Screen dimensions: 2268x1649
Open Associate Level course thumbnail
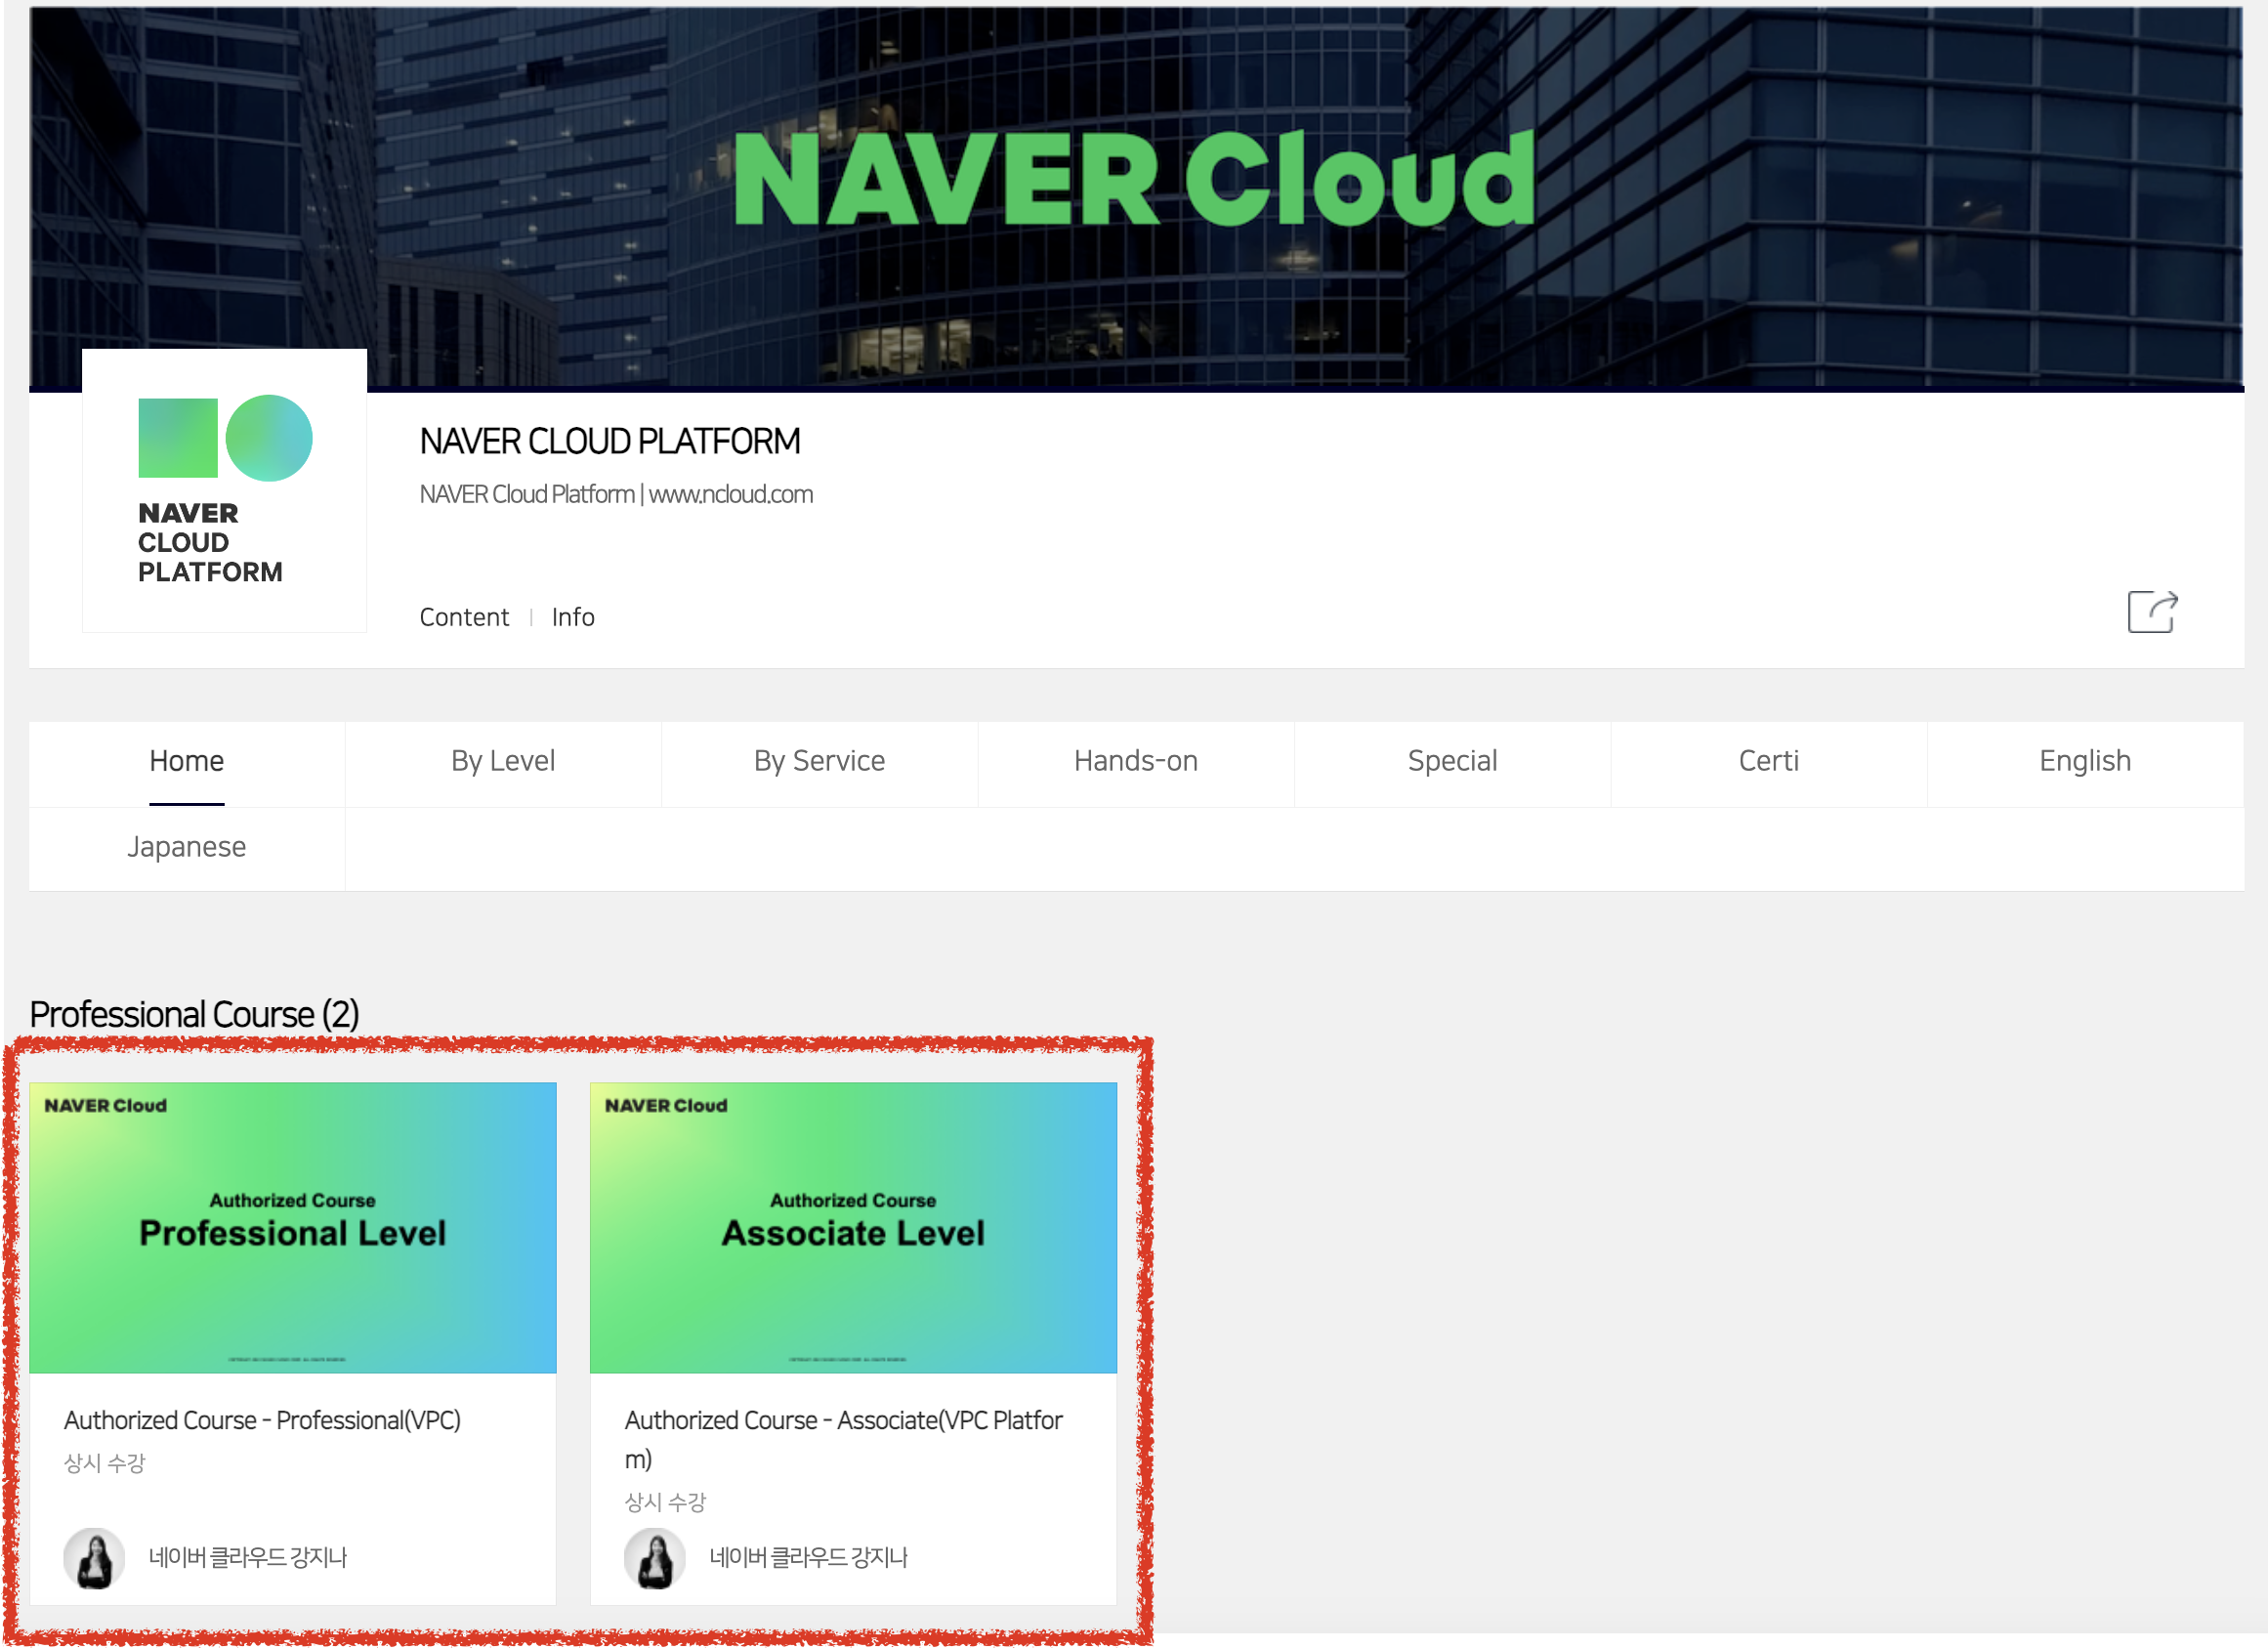(853, 1227)
